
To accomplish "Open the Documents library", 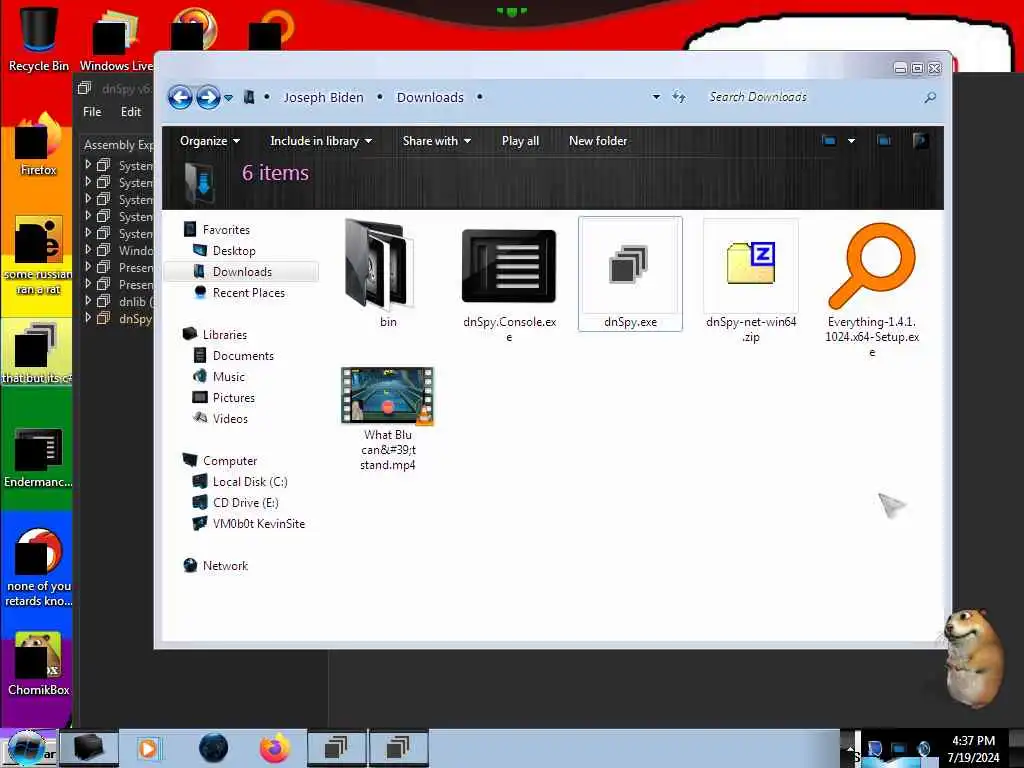I will [x=243, y=356].
